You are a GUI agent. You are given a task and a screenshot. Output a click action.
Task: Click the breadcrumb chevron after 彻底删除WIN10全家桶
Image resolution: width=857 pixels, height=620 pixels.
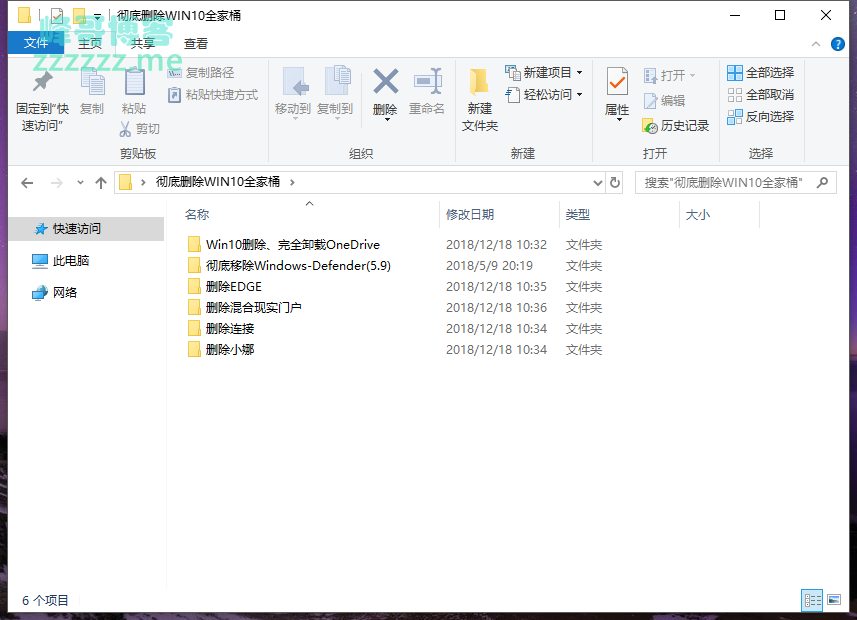pos(292,183)
